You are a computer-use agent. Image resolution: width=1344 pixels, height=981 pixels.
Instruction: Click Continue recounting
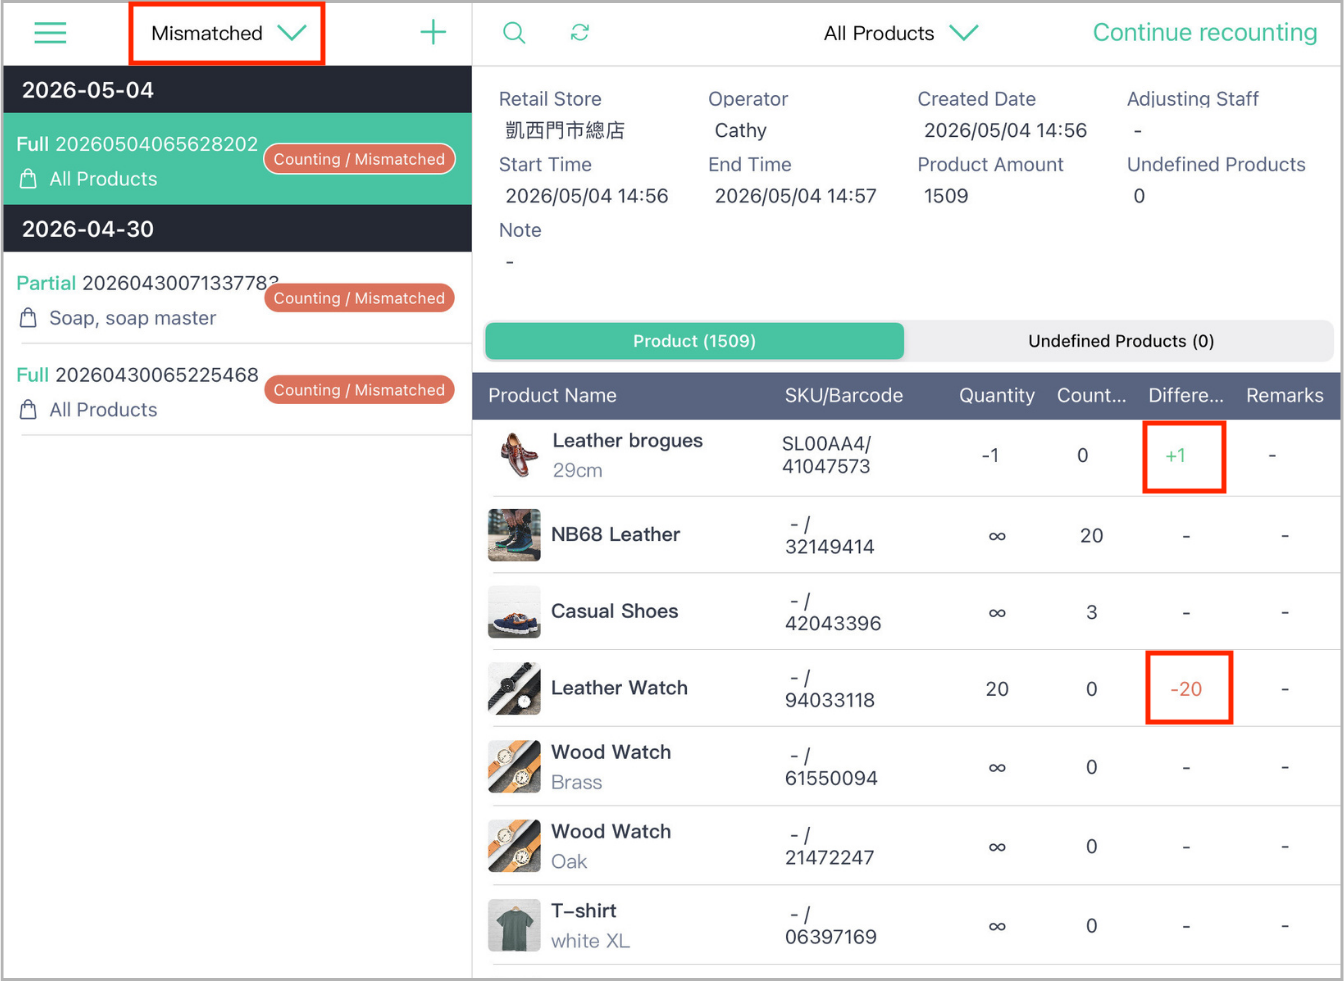click(x=1205, y=32)
